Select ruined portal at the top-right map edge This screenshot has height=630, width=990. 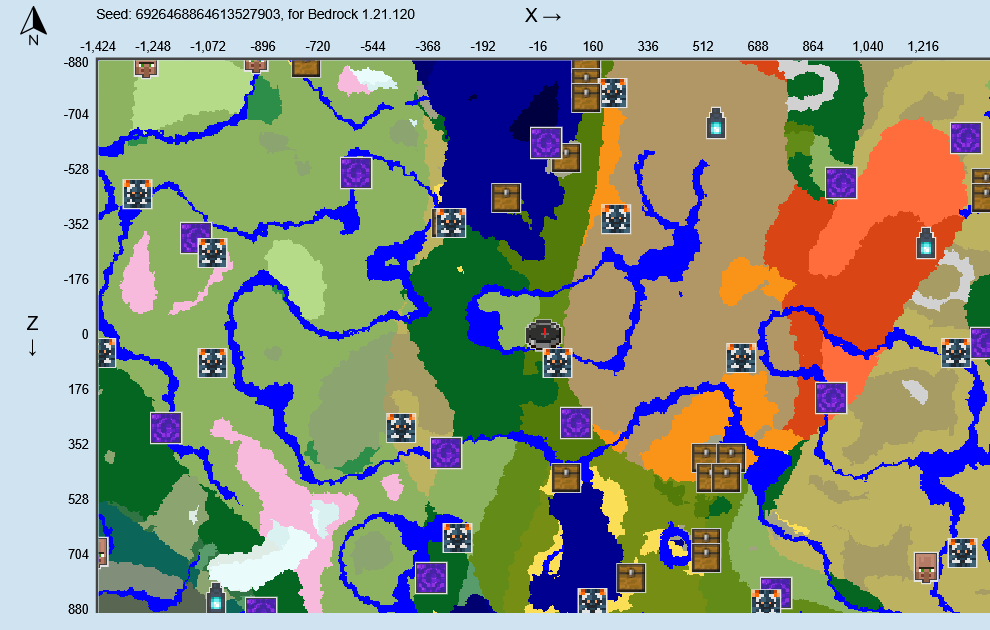click(966, 138)
